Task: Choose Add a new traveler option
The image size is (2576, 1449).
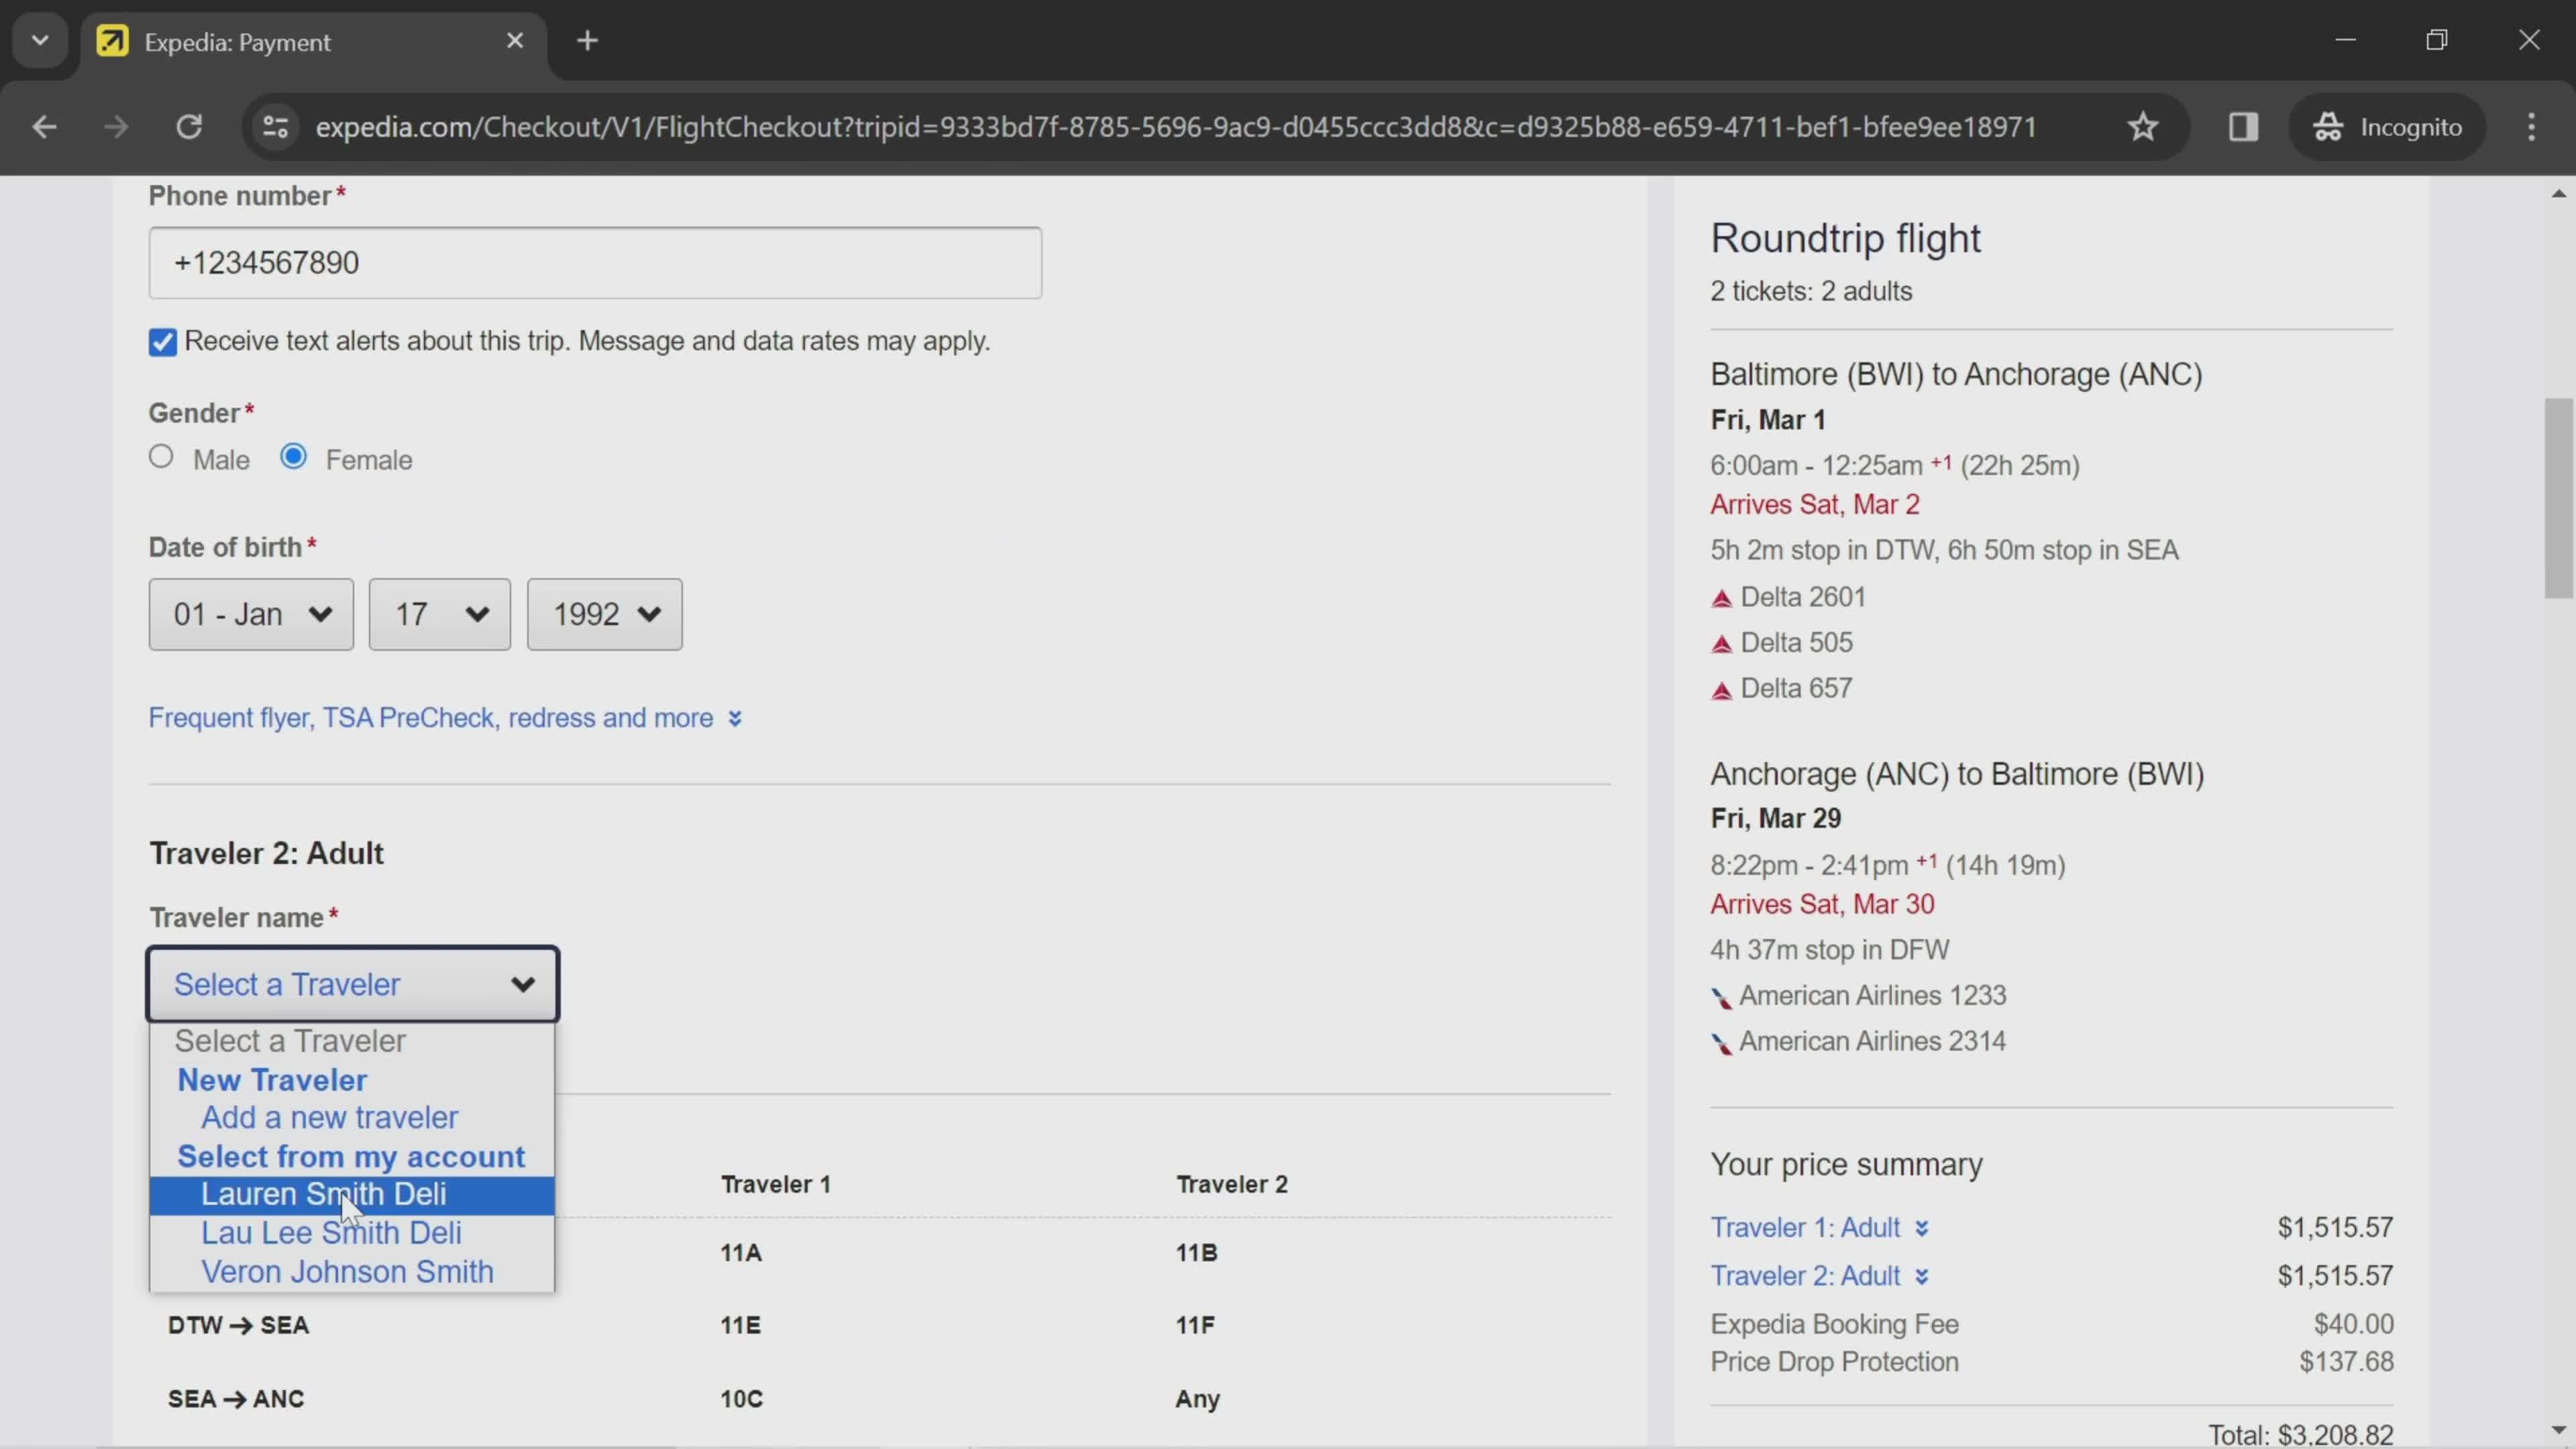Action: click(352, 1117)
